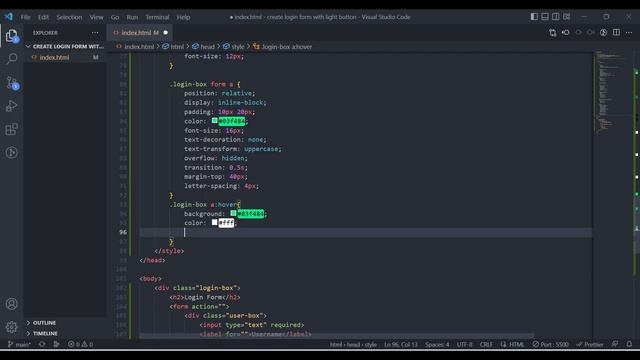640x360 pixels.
Task: Click the Synchronize Changes icon in status bar
Action: coord(42,344)
